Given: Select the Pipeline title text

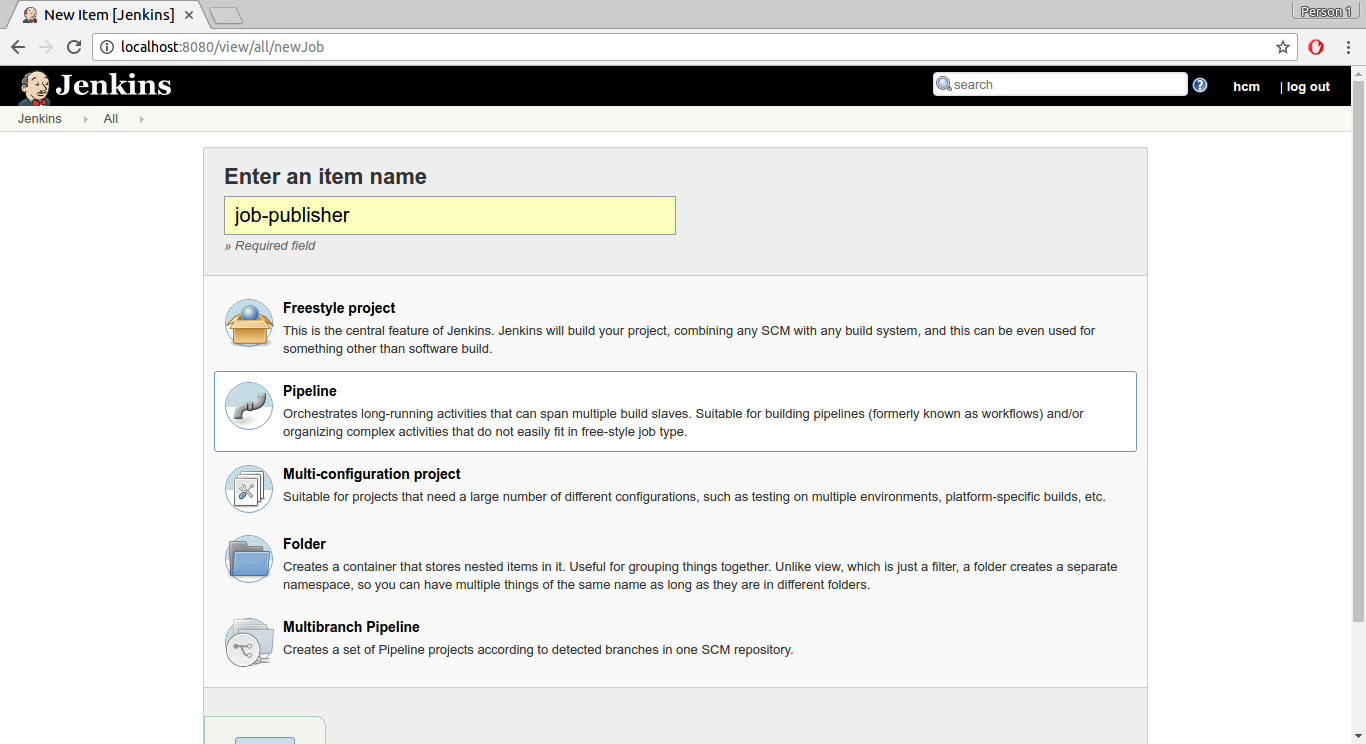Looking at the screenshot, I should (310, 391).
